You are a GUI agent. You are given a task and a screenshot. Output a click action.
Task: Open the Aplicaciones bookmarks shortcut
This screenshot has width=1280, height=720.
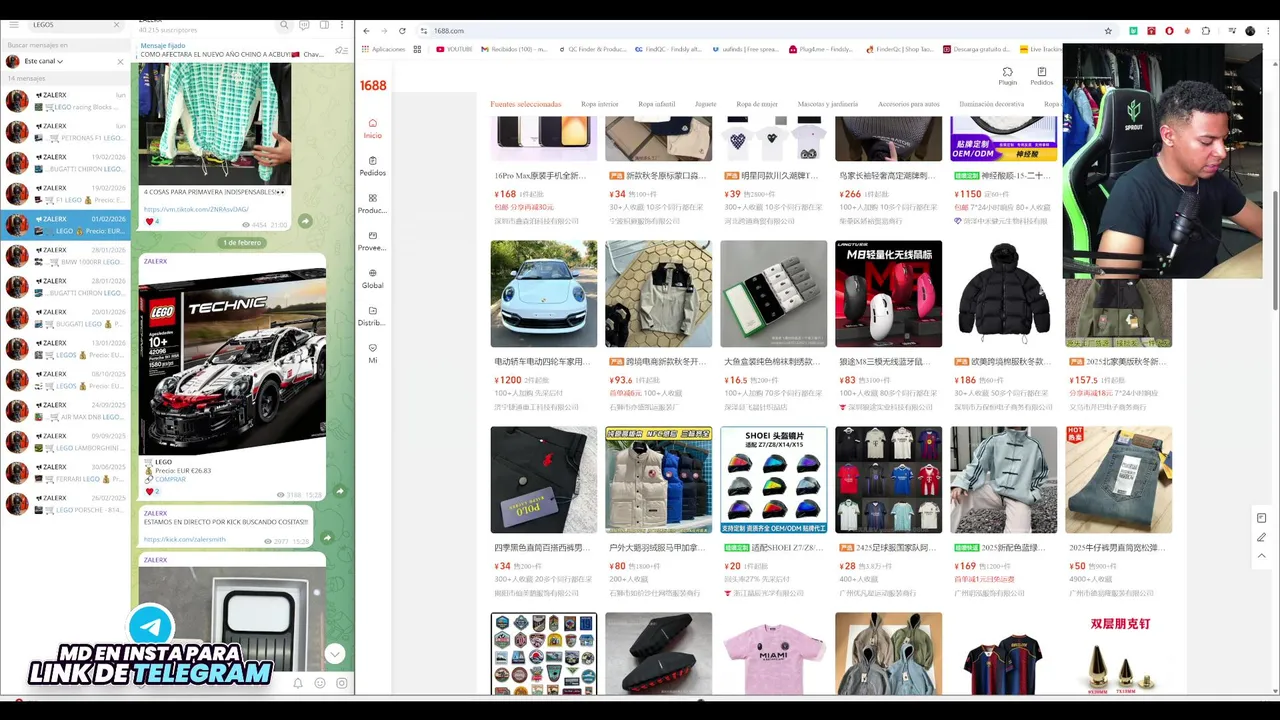[383, 49]
